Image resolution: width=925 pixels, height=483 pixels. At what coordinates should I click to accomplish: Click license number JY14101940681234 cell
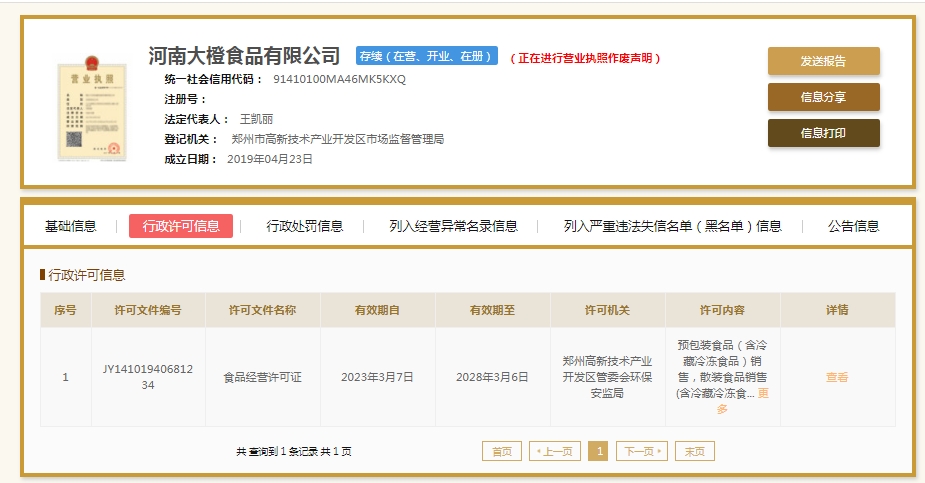[x=148, y=377]
